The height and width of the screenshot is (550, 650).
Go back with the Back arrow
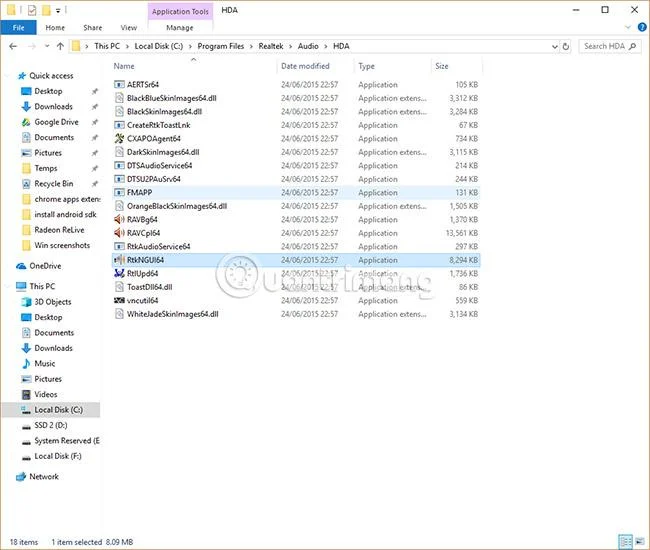13,46
